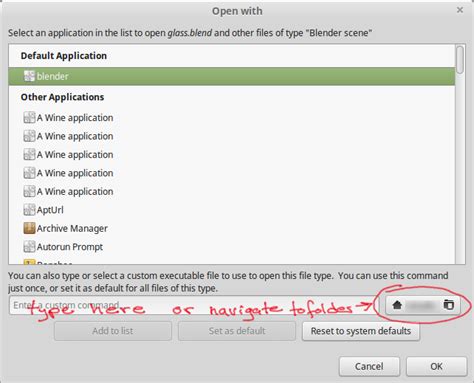
Task: Cancel the Open with dialog
Action: pos(369,367)
